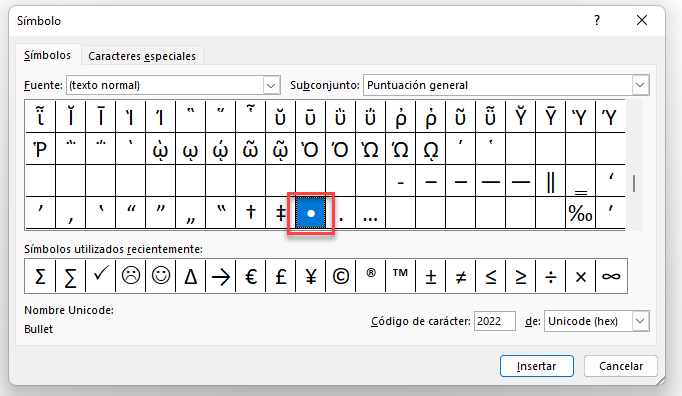
Task: Choose the not-equal ≠ symbol
Action: pyautogui.click(x=461, y=276)
